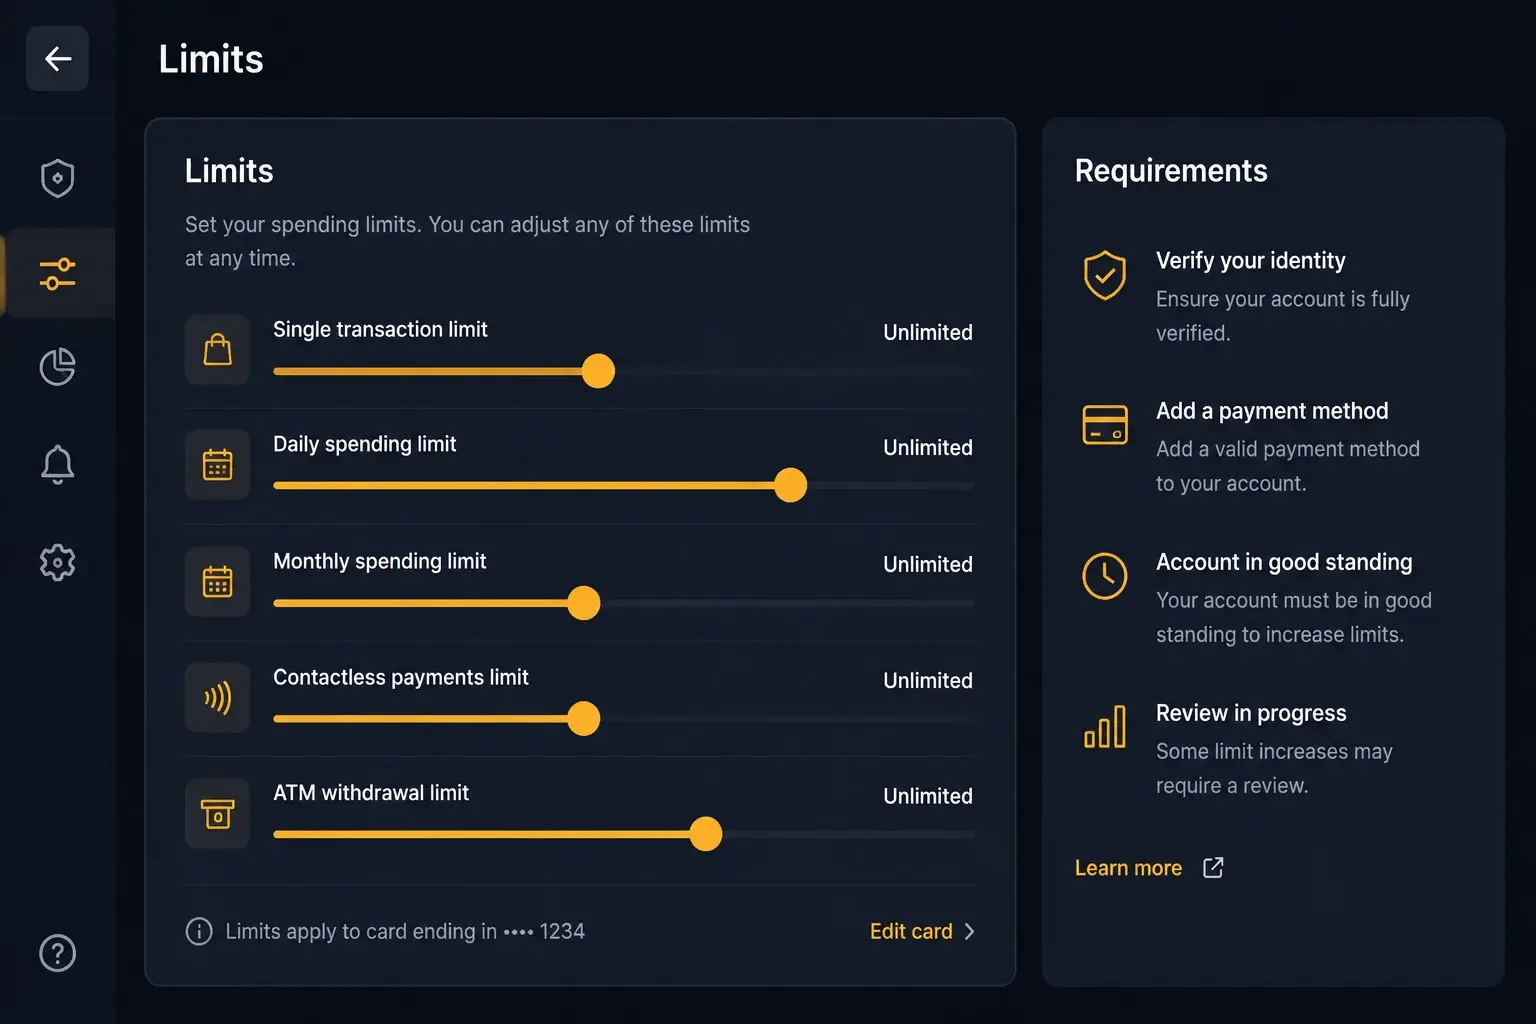Image resolution: width=1536 pixels, height=1024 pixels.
Task: Click the calendar icon beside Monthly spending limit
Action: [x=217, y=581]
